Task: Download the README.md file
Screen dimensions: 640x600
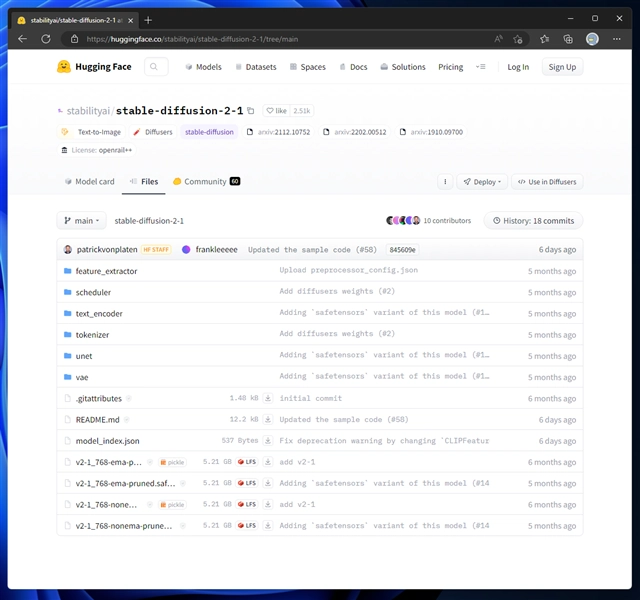Action: point(268,419)
